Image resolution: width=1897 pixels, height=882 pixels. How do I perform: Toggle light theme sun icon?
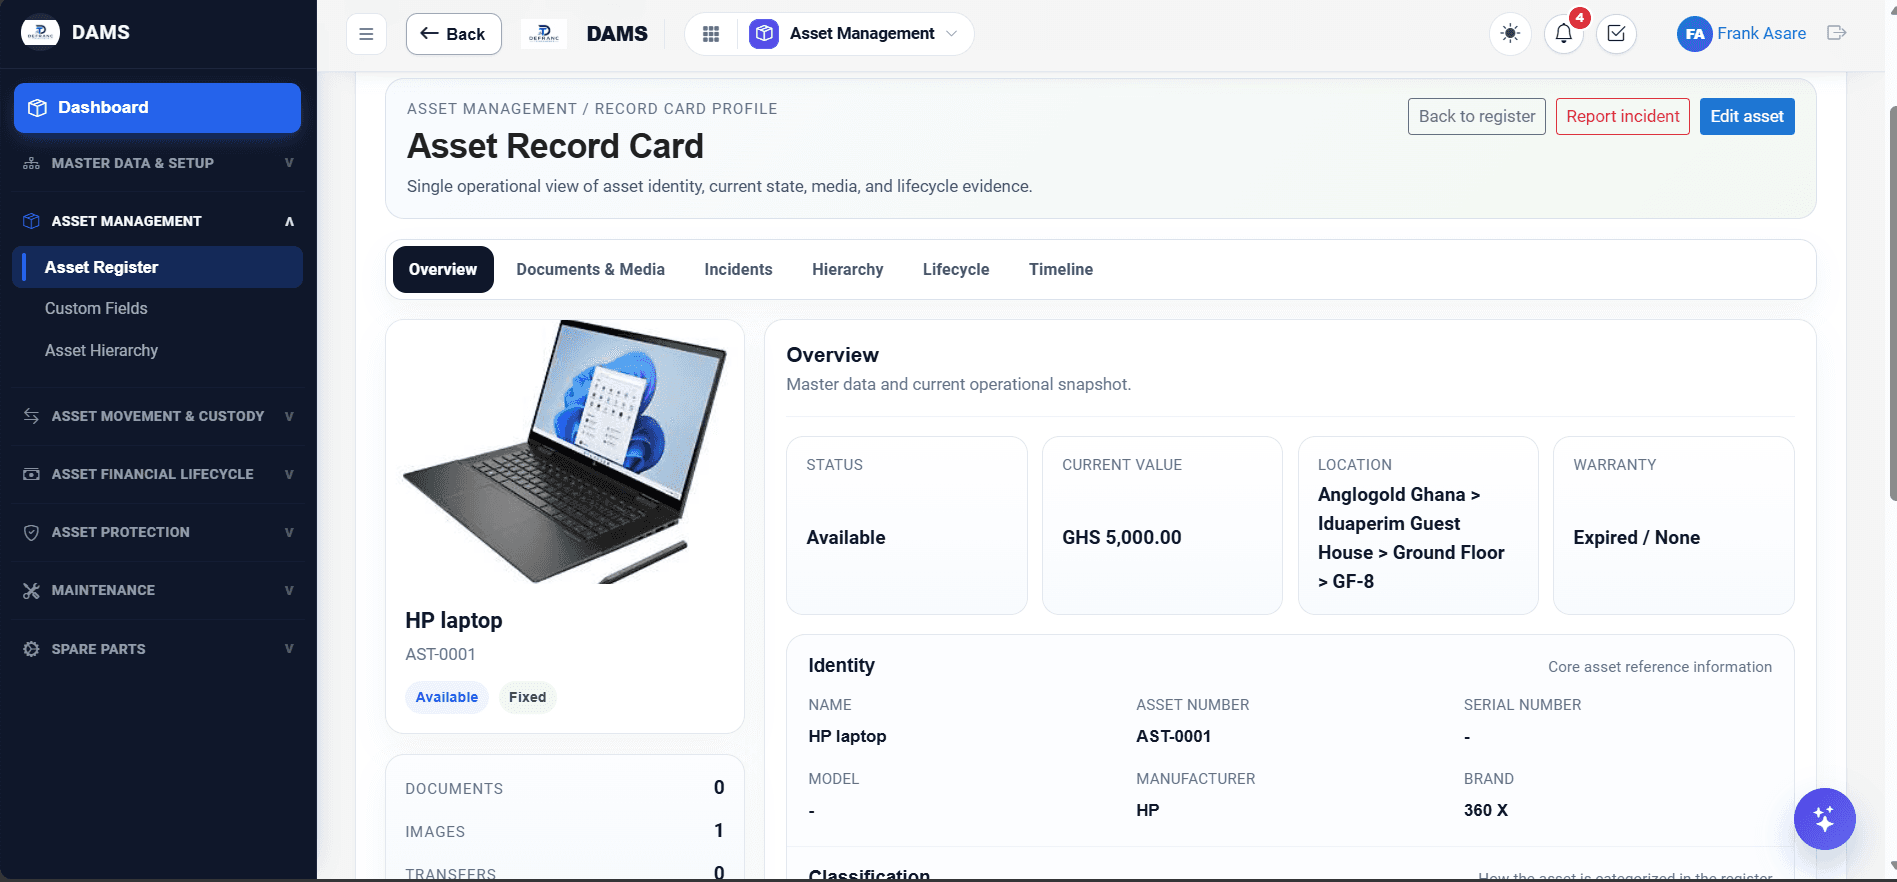pyautogui.click(x=1510, y=34)
